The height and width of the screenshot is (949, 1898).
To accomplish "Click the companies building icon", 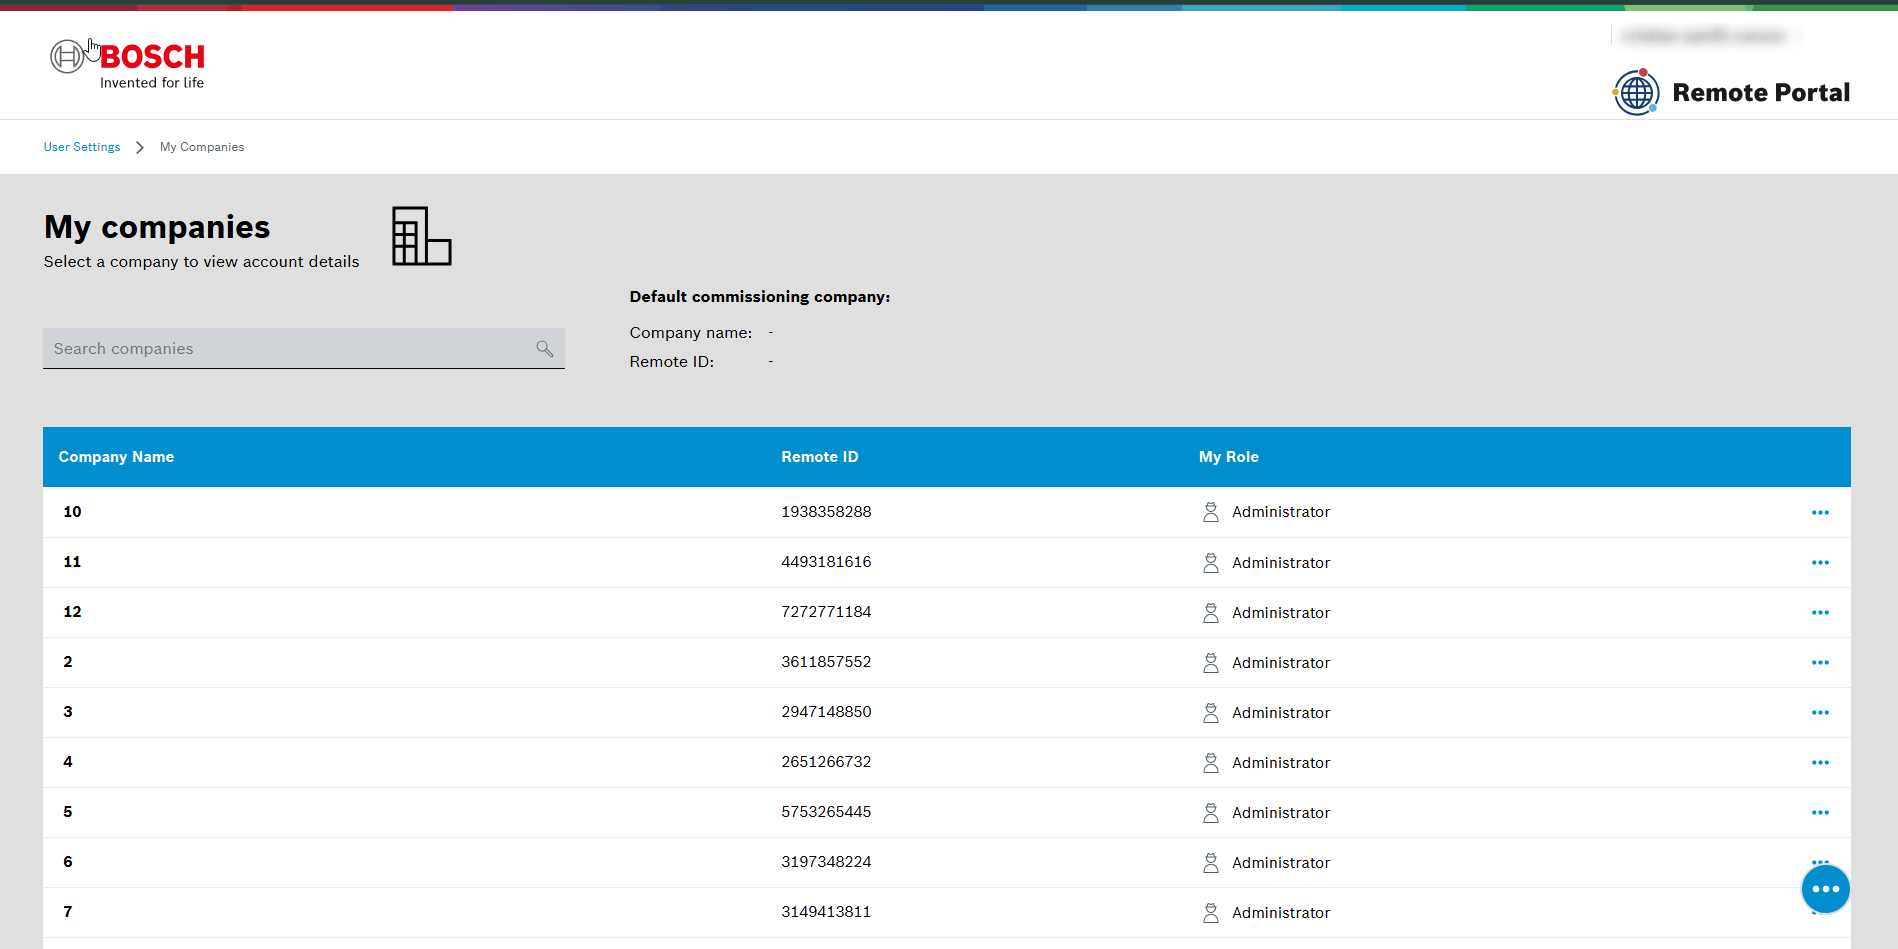I will point(421,236).
